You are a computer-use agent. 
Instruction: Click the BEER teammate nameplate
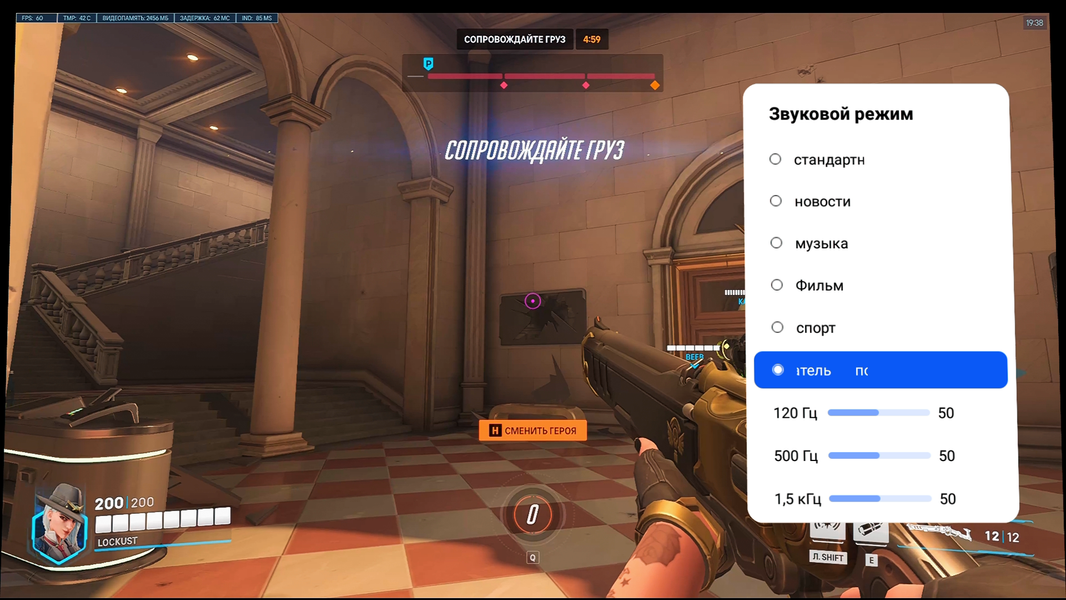pos(694,356)
